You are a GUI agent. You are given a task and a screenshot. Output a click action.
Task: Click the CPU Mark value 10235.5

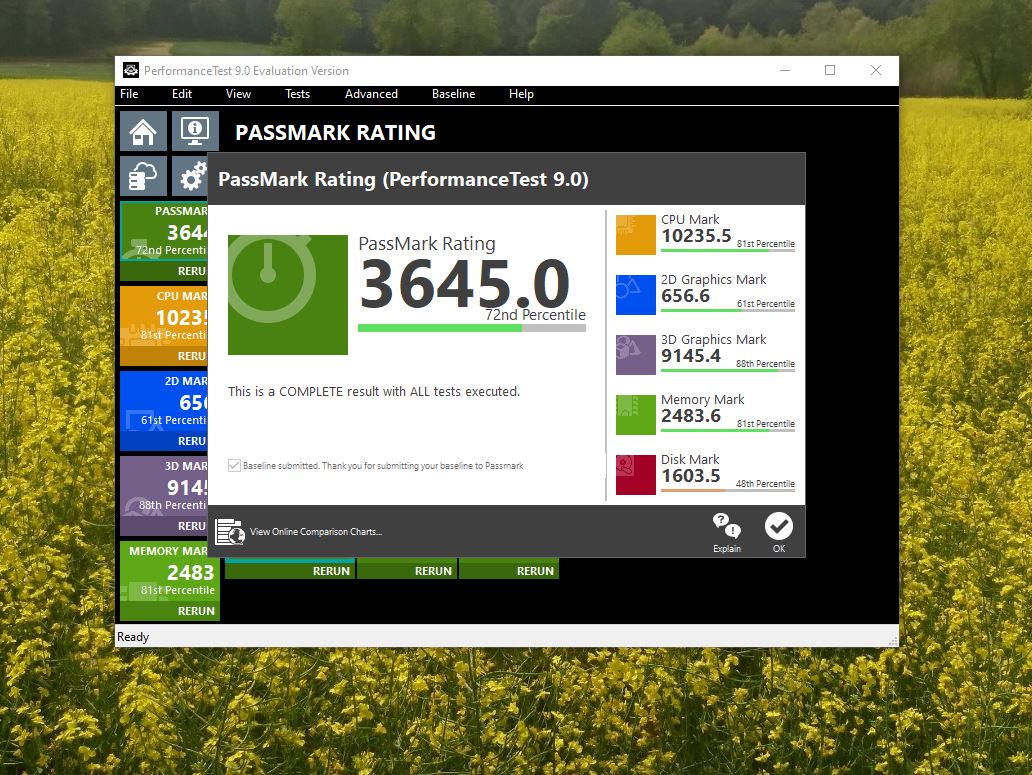696,236
